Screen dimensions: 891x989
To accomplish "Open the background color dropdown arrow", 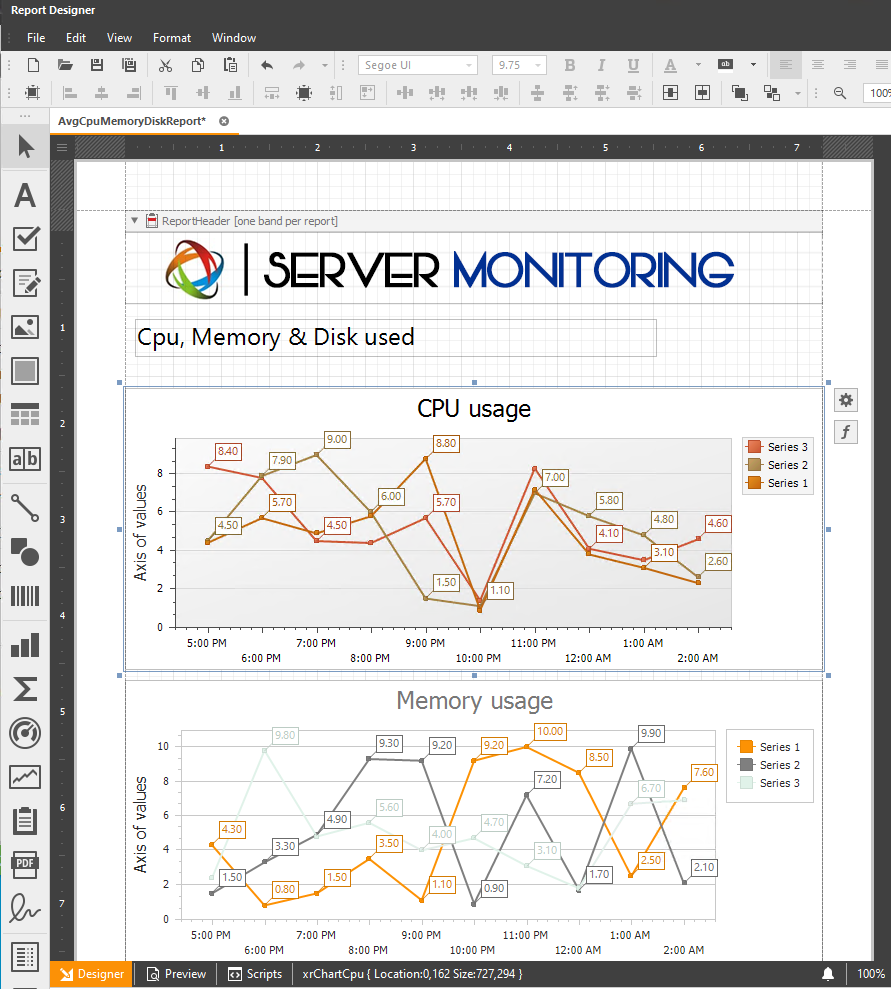I will pos(753,65).
